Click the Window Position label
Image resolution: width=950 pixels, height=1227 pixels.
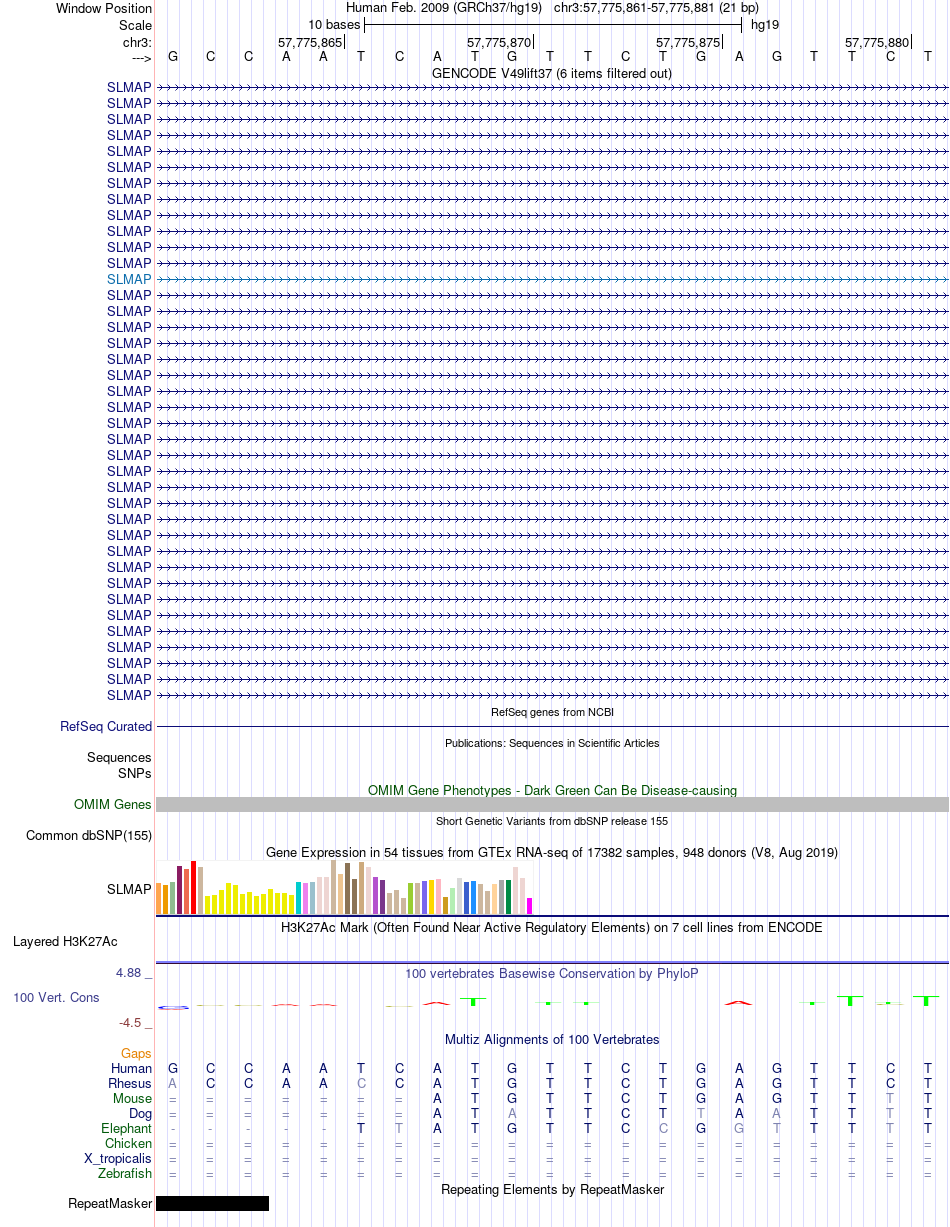pyautogui.click(x=104, y=8)
